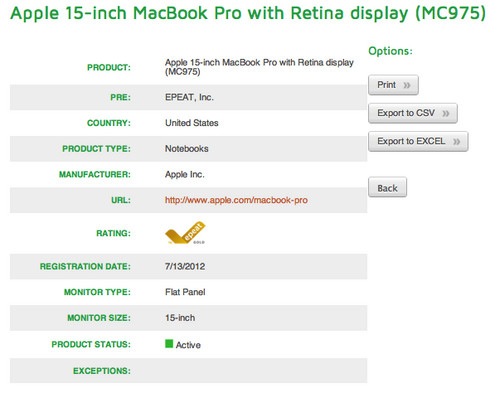This screenshot has width=500, height=393.
Task: Click the EPEAT Gold rating badge
Action: coord(185,233)
